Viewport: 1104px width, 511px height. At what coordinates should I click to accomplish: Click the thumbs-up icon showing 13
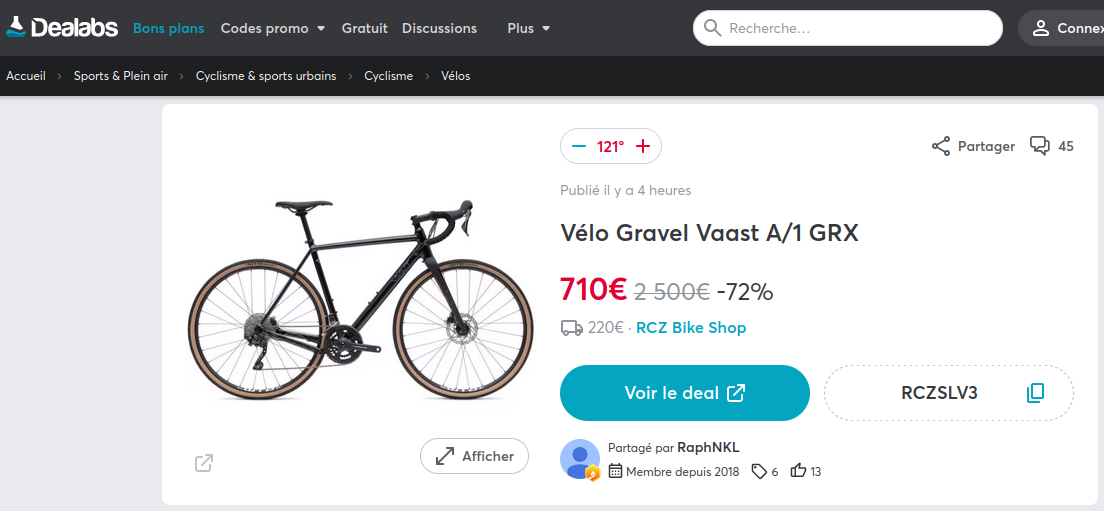pyautogui.click(x=798, y=471)
